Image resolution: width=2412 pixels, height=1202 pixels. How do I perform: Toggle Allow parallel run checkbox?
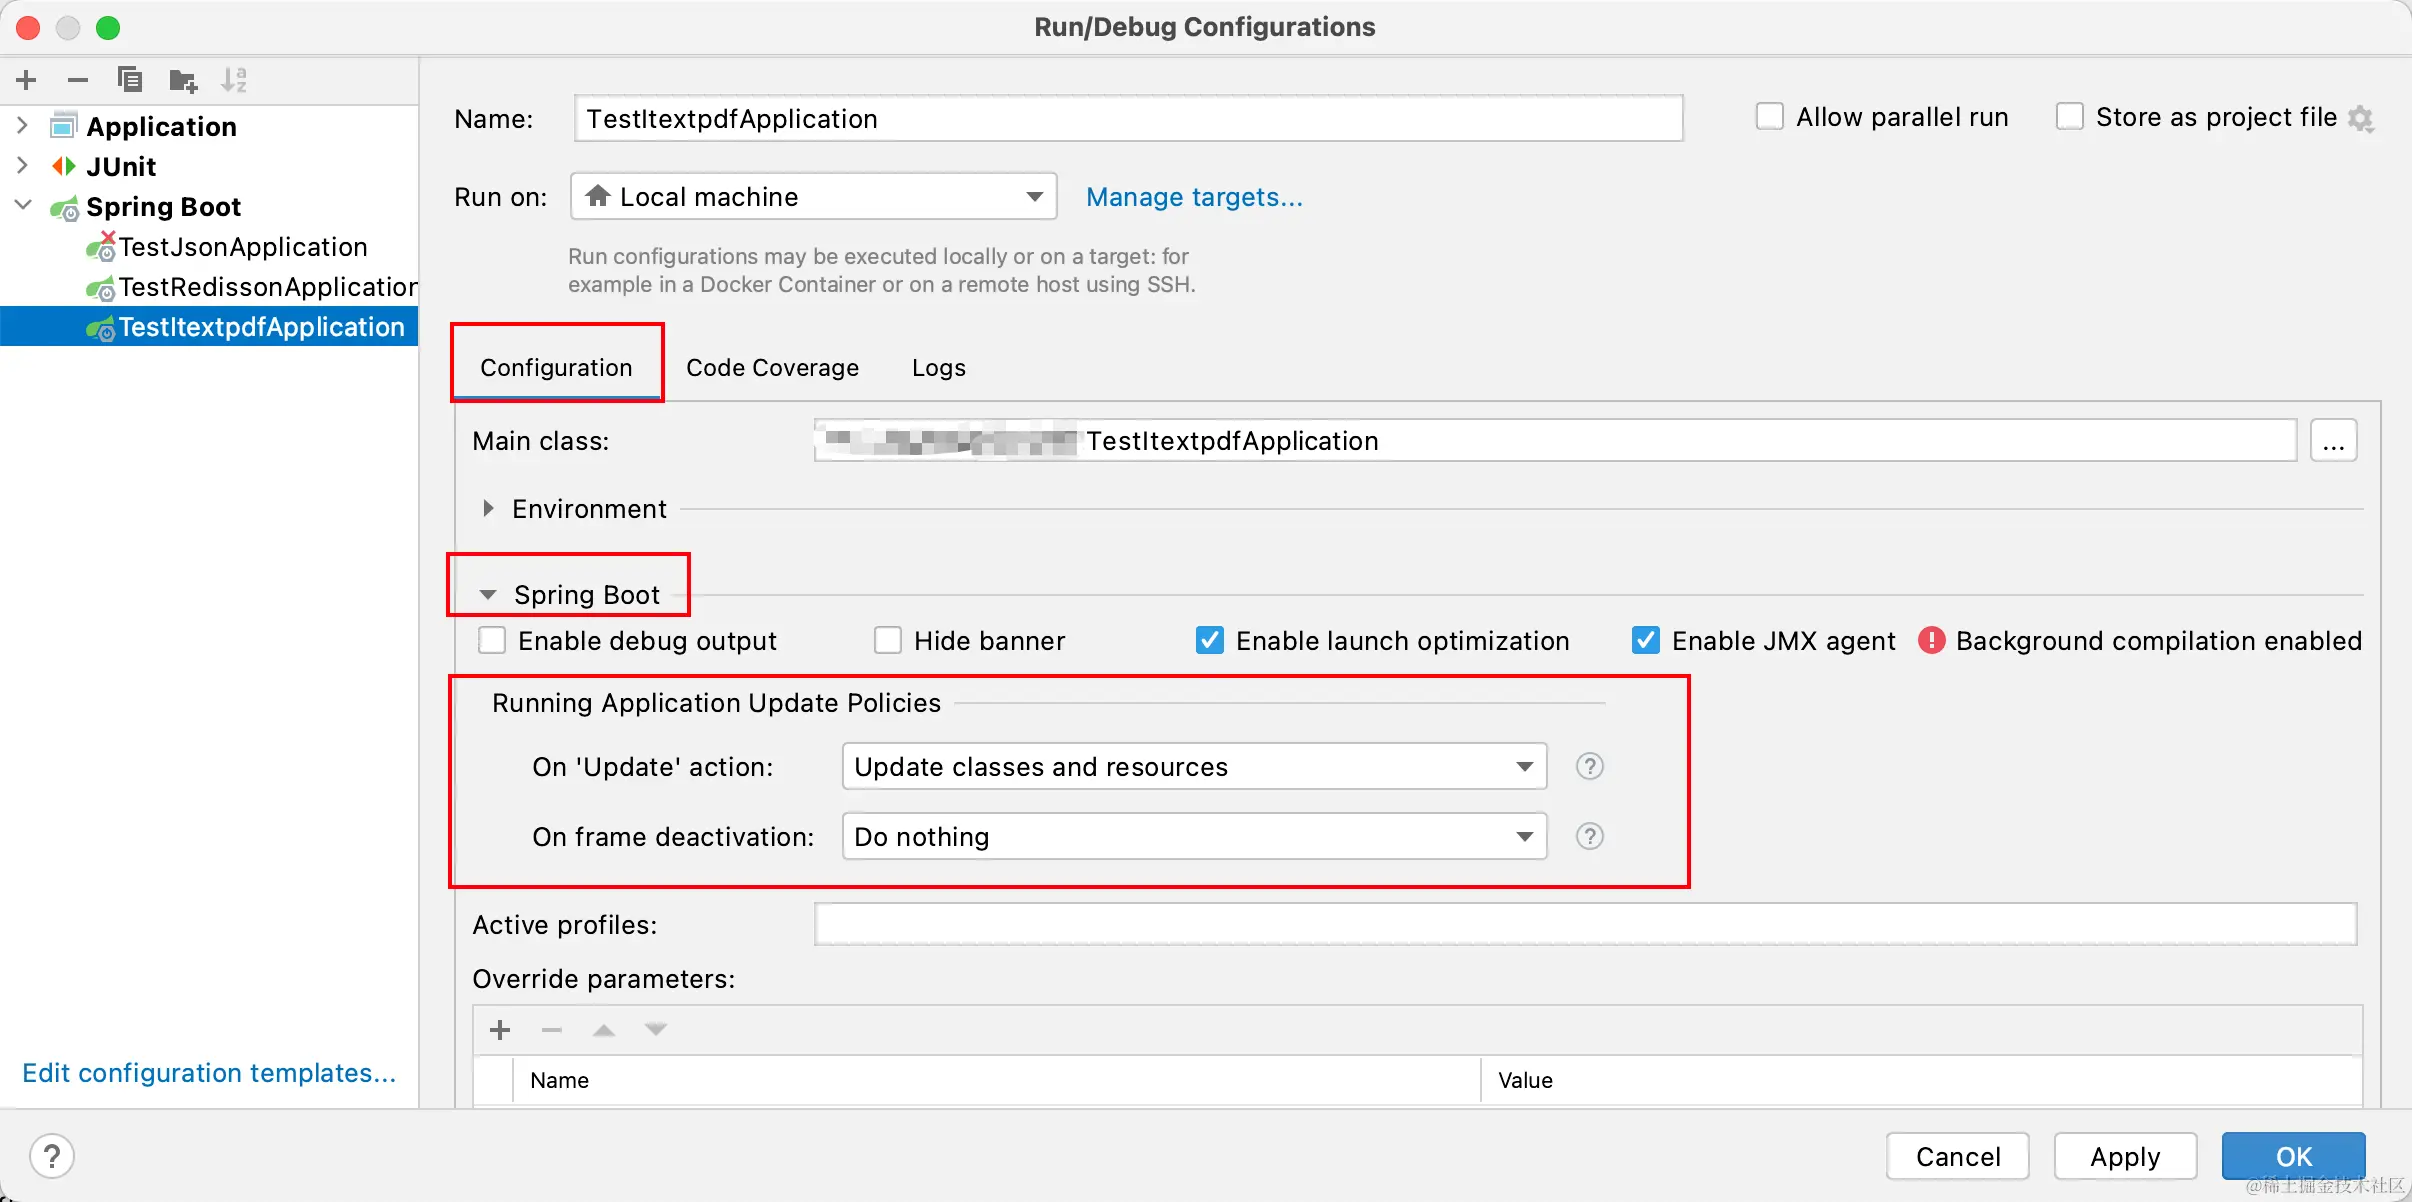click(1769, 117)
